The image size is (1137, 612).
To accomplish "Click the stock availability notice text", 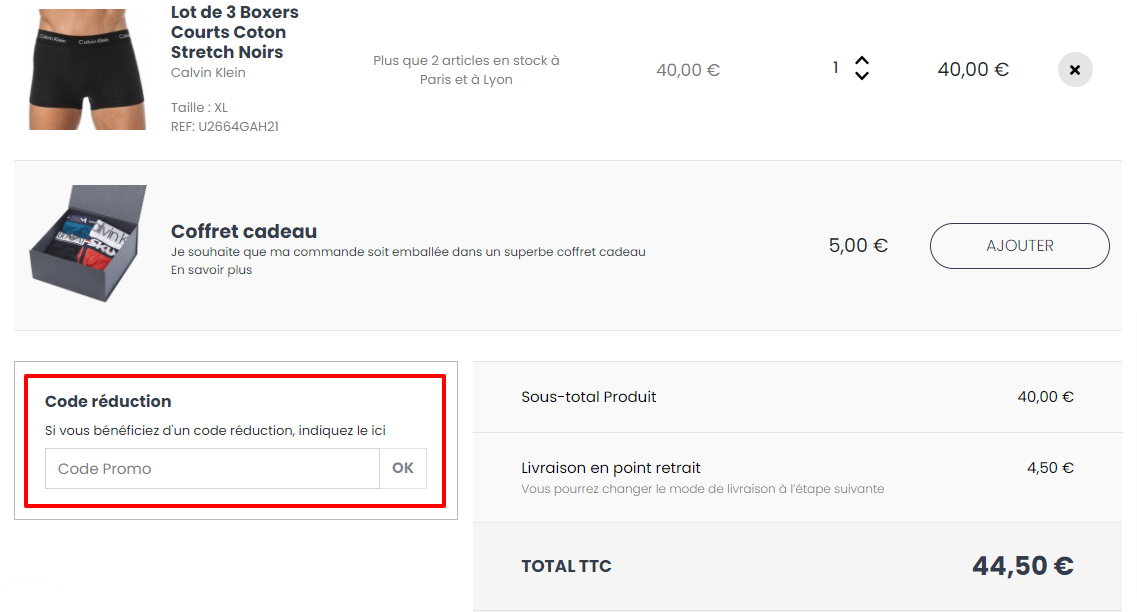I will [x=466, y=70].
